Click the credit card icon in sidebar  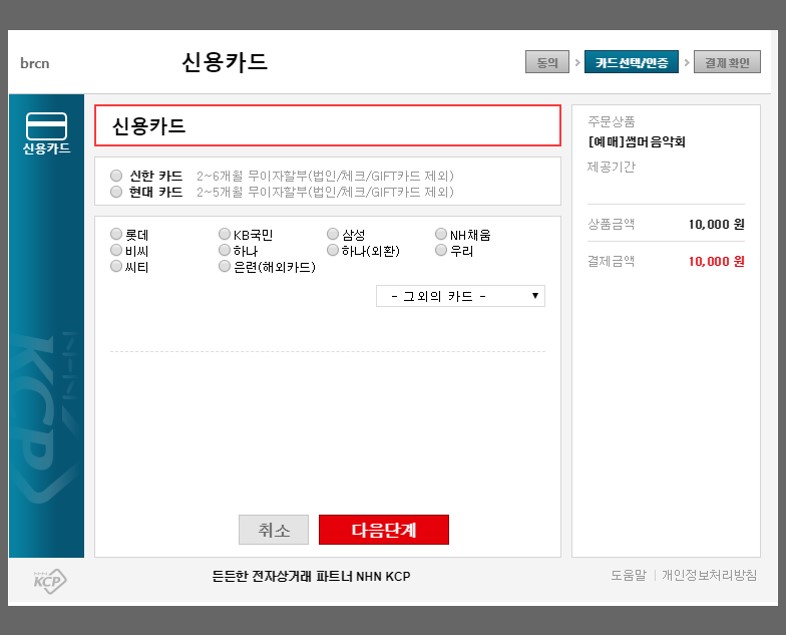click(46, 126)
